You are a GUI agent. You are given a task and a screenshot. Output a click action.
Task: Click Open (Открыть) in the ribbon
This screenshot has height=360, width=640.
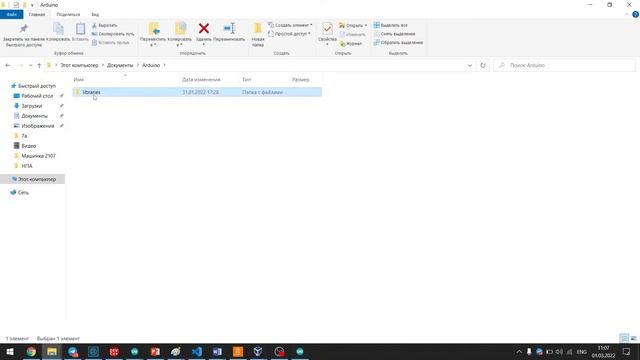(353, 25)
